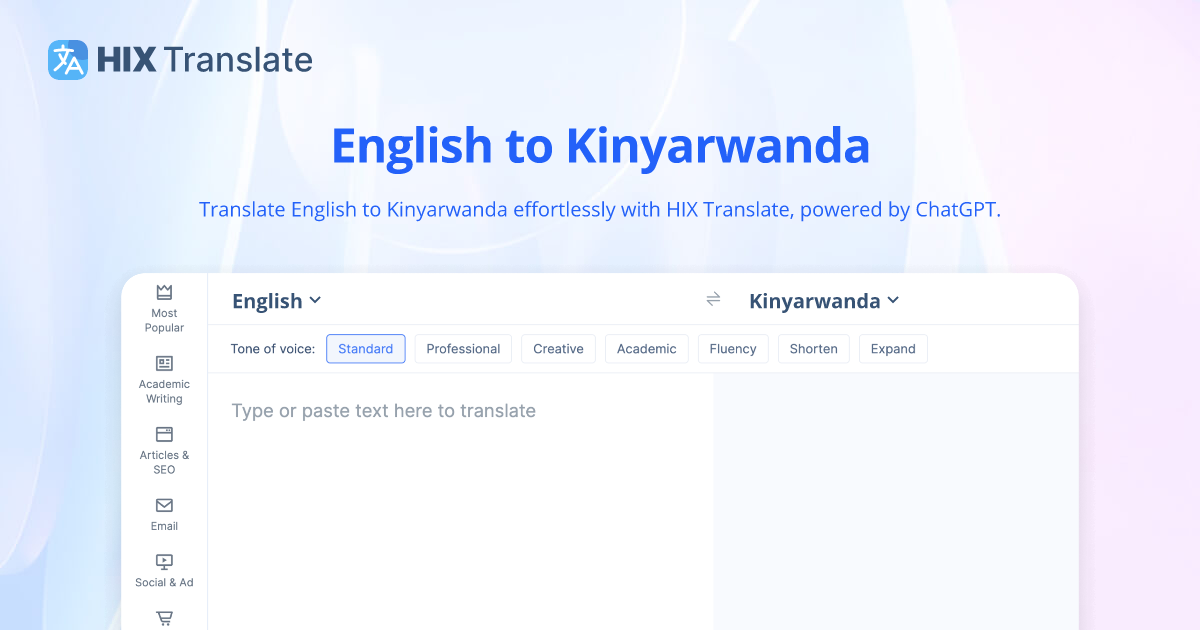Viewport: 1200px width, 630px height.
Task: Open the Kinyarwanda target language dropdown
Action: (824, 301)
